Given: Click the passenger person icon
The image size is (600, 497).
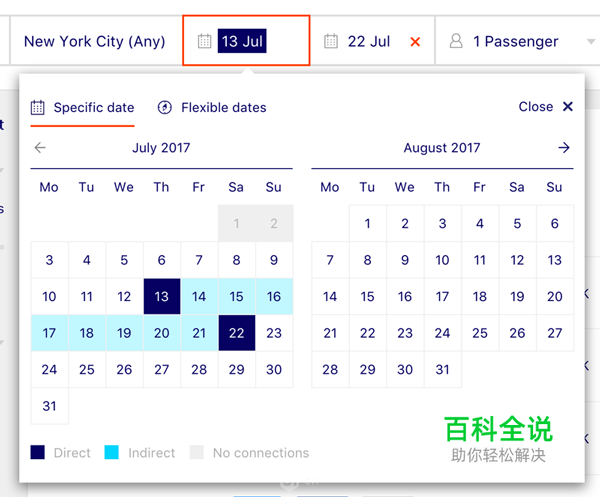Looking at the screenshot, I should 456,42.
